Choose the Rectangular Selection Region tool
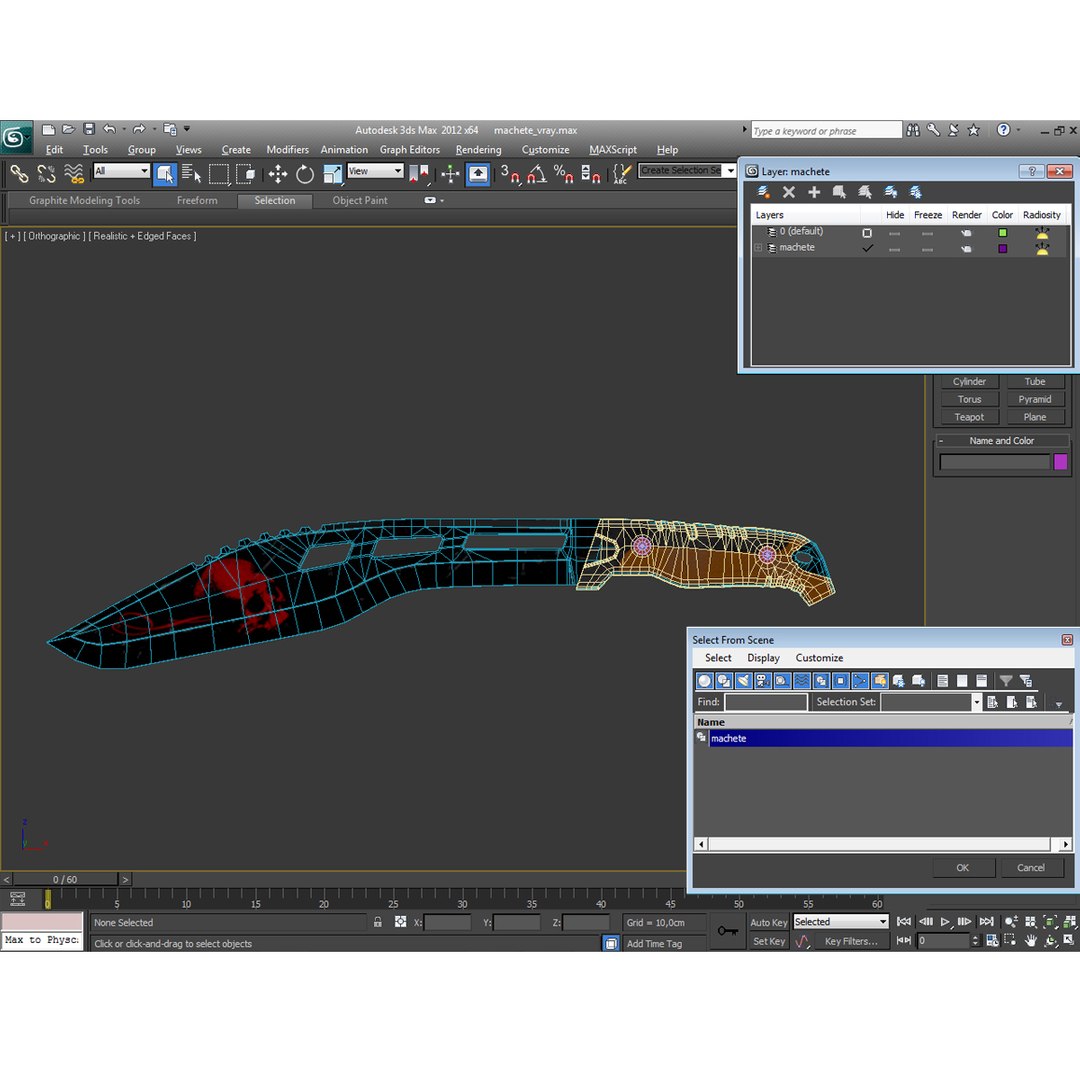The image size is (1080, 1080). (218, 174)
